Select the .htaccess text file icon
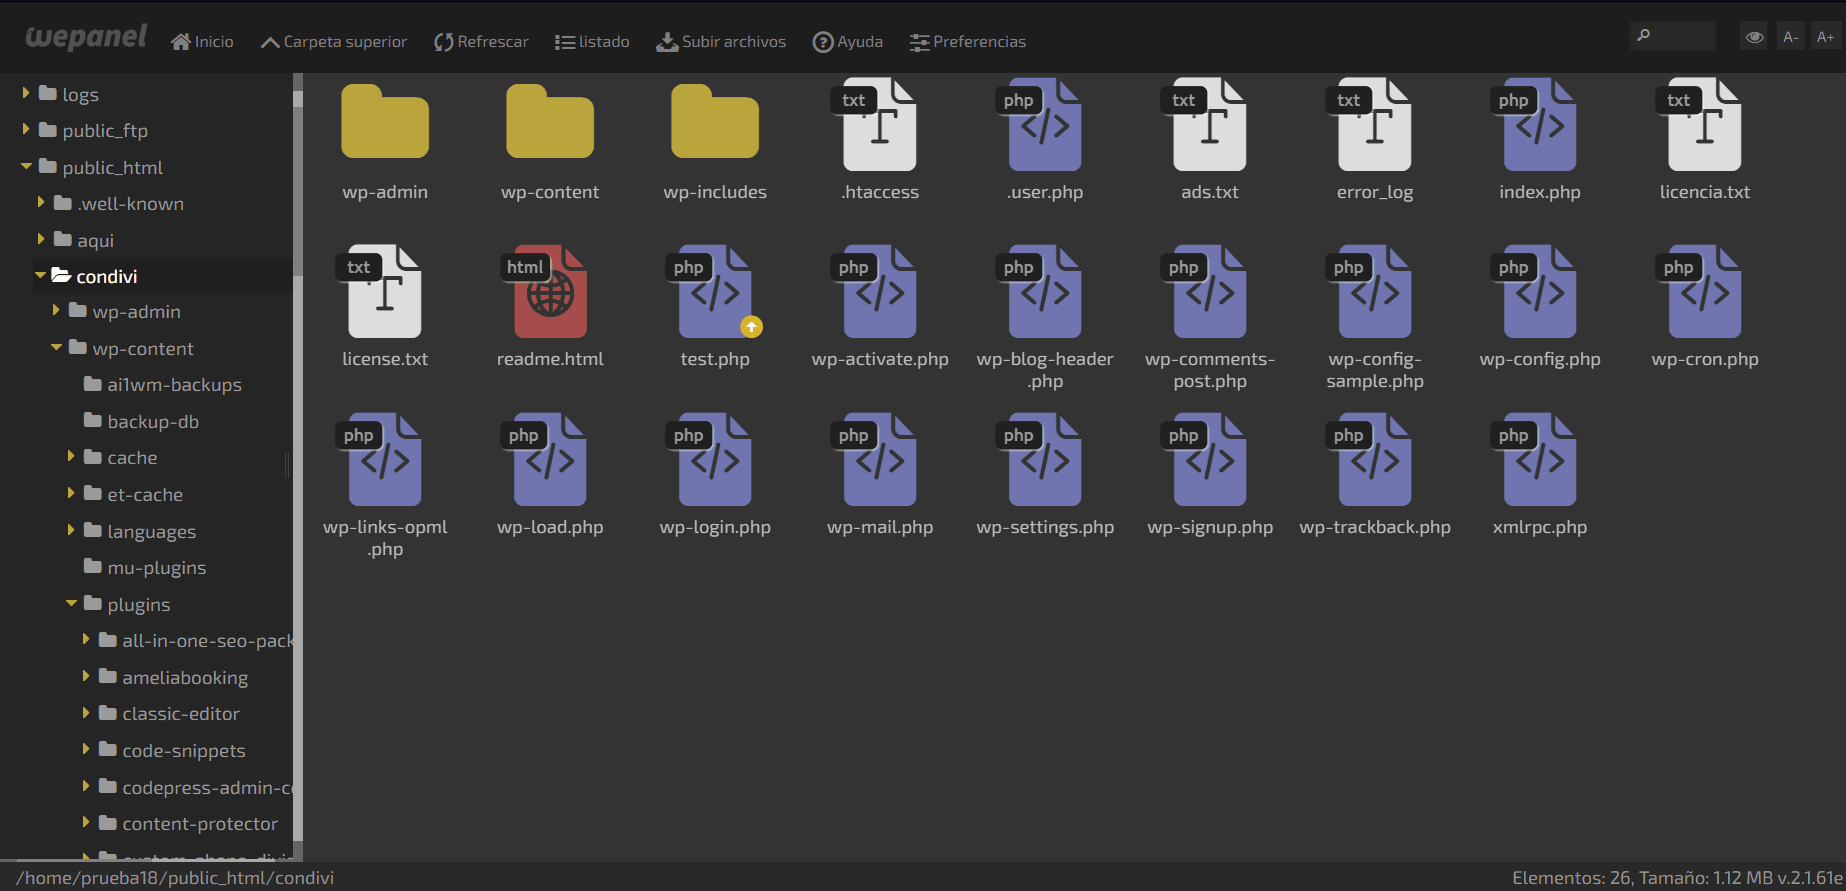Image resolution: width=1846 pixels, height=891 pixels. click(879, 125)
